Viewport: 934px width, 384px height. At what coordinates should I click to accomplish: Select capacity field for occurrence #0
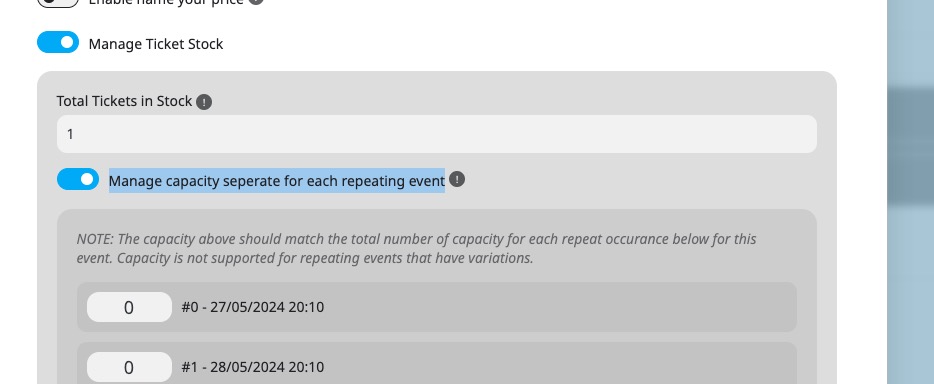[129, 307]
